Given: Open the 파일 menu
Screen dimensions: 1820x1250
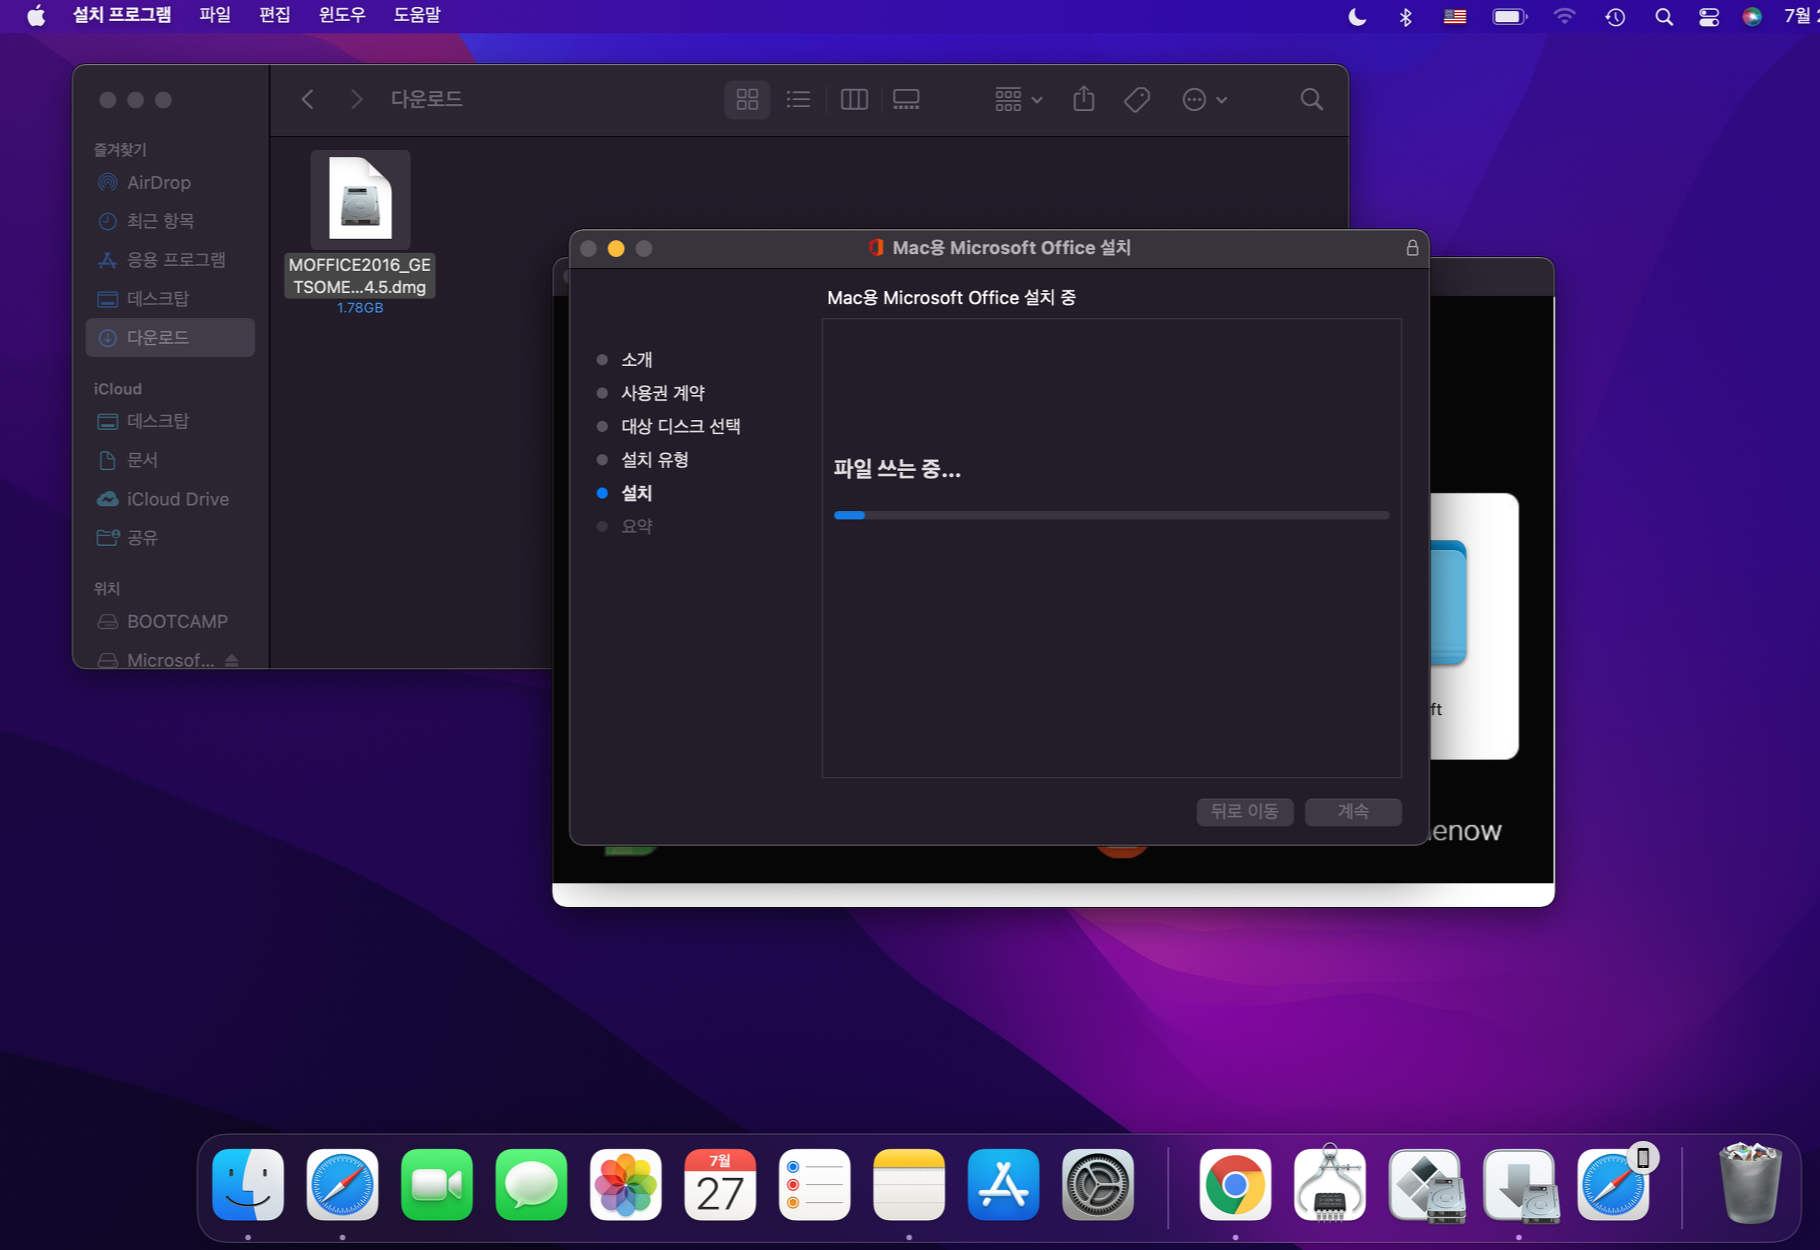Looking at the screenshot, I should coord(215,16).
